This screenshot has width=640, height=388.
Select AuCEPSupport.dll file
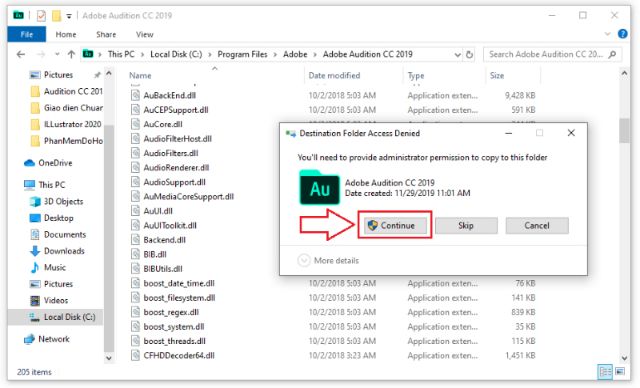[176, 110]
